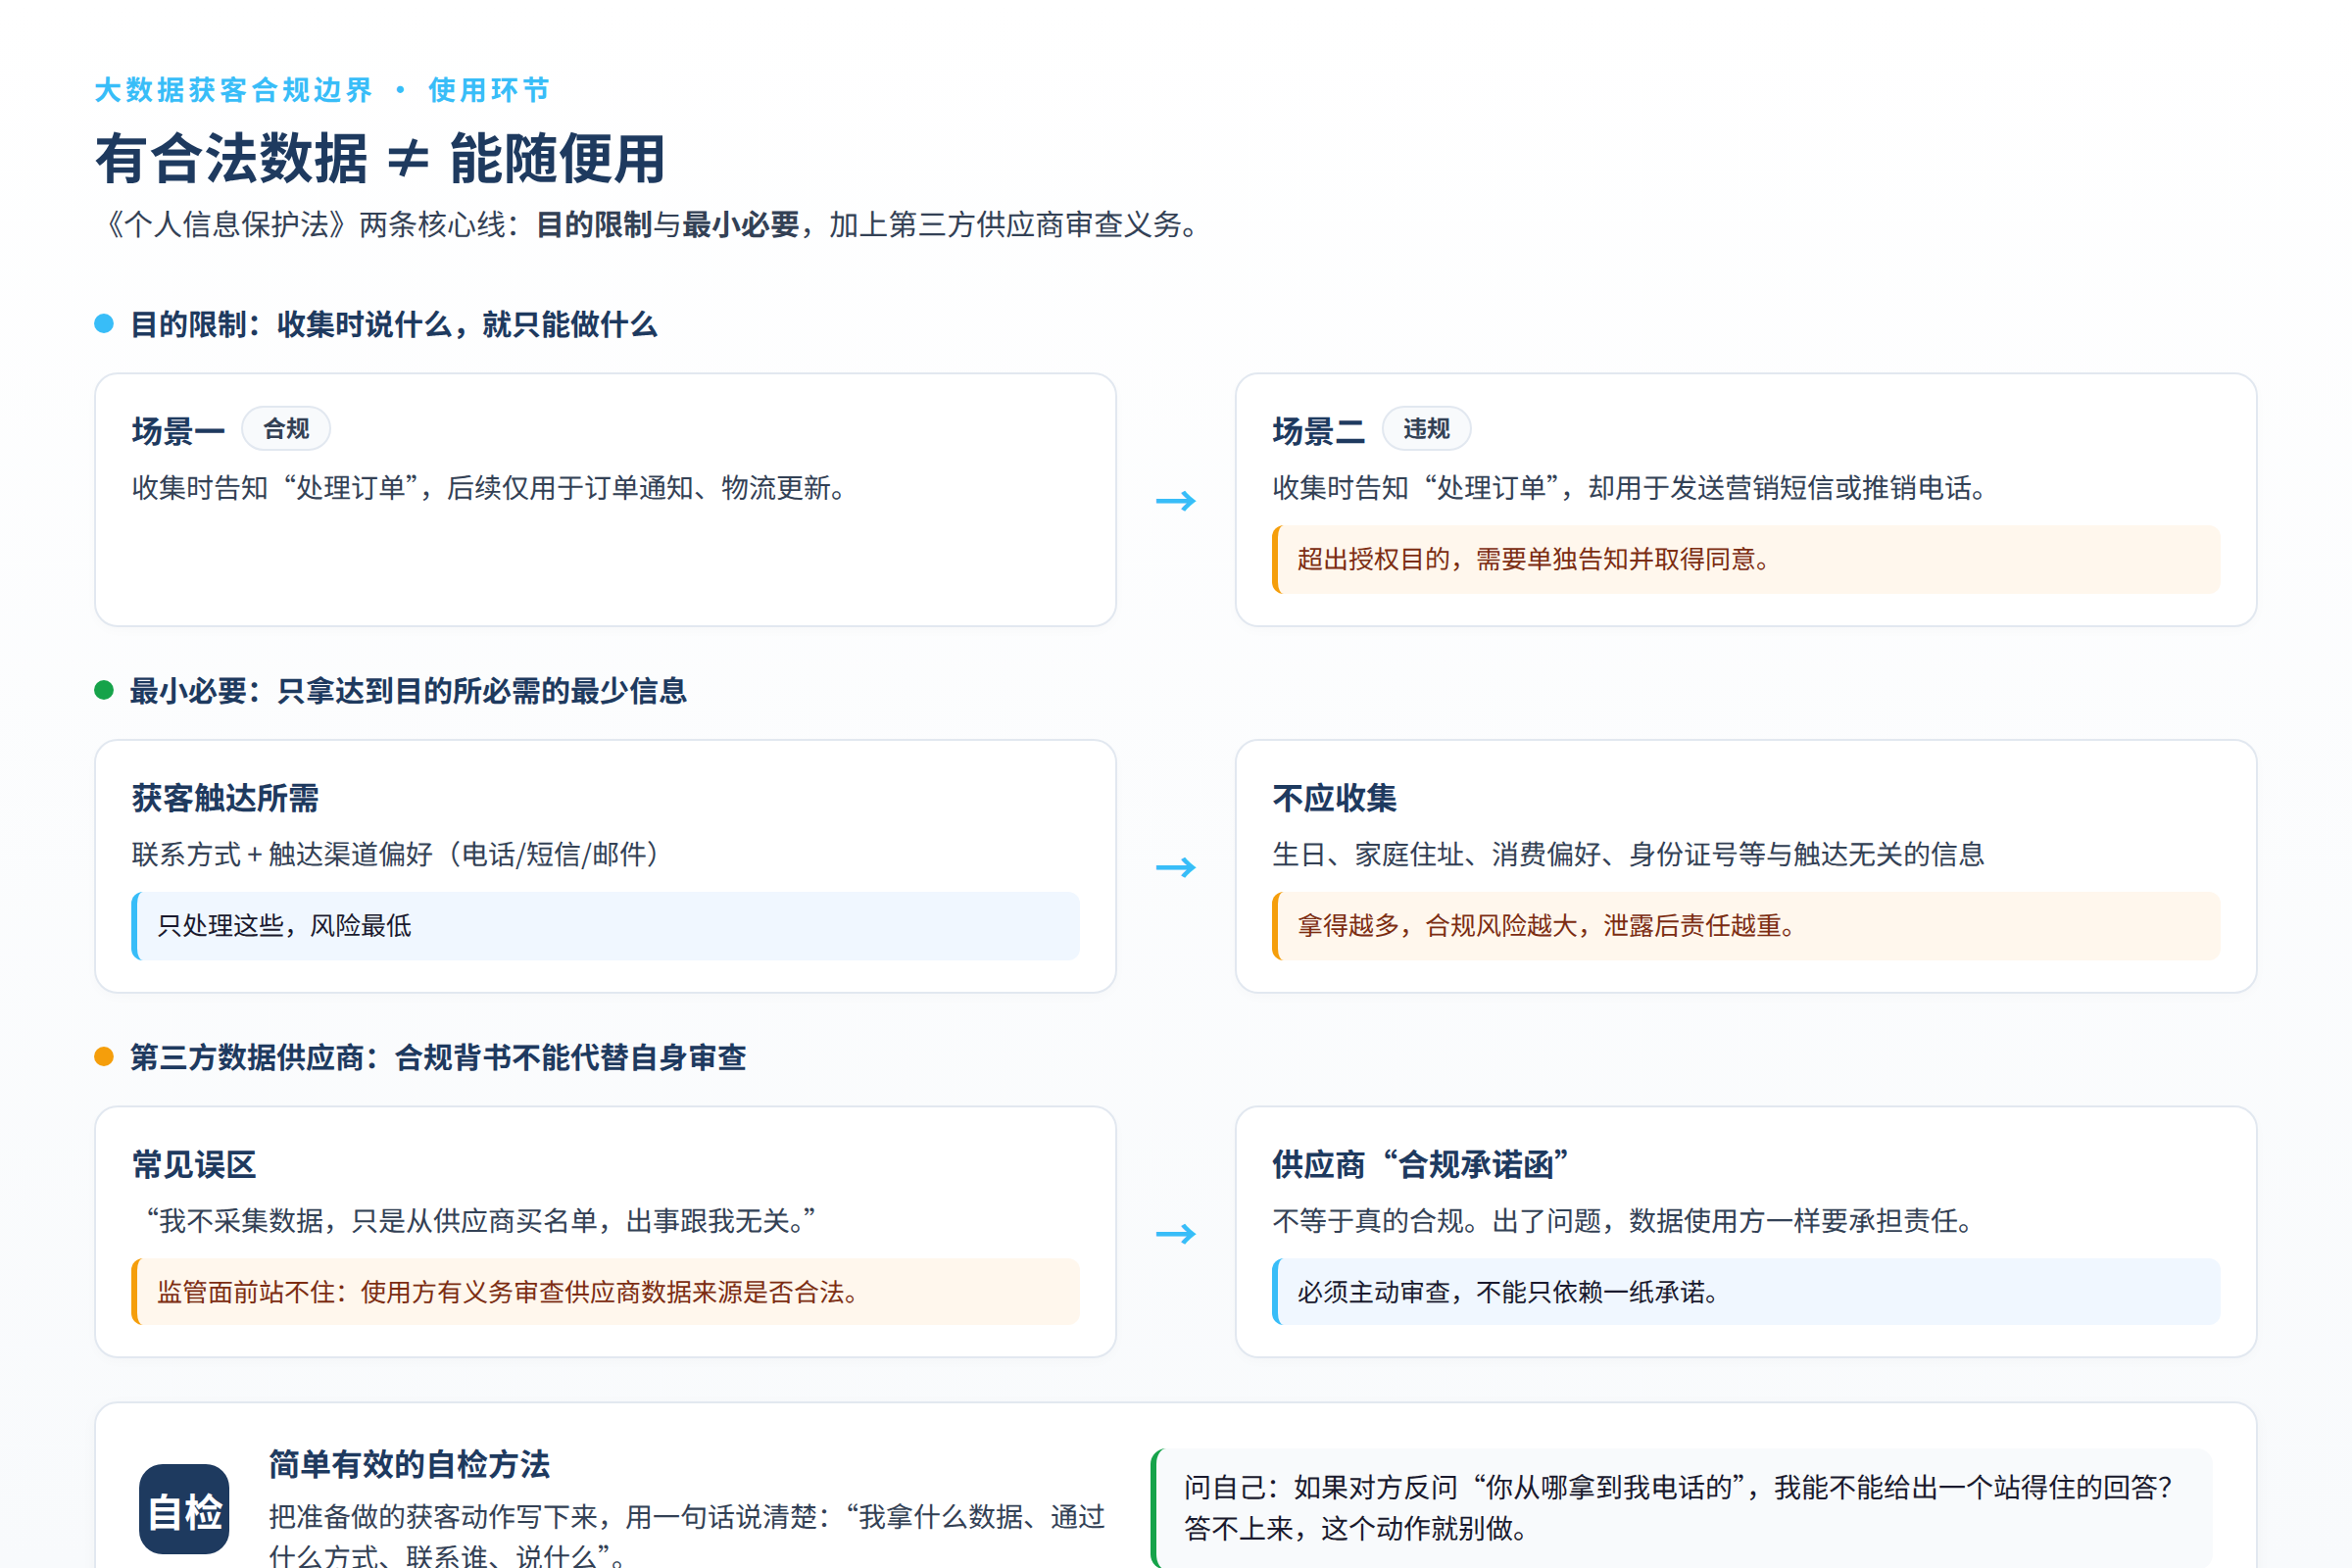The image size is (2352, 1568).
Task: Click the 自检 dark square icon
Action: coord(184,1508)
